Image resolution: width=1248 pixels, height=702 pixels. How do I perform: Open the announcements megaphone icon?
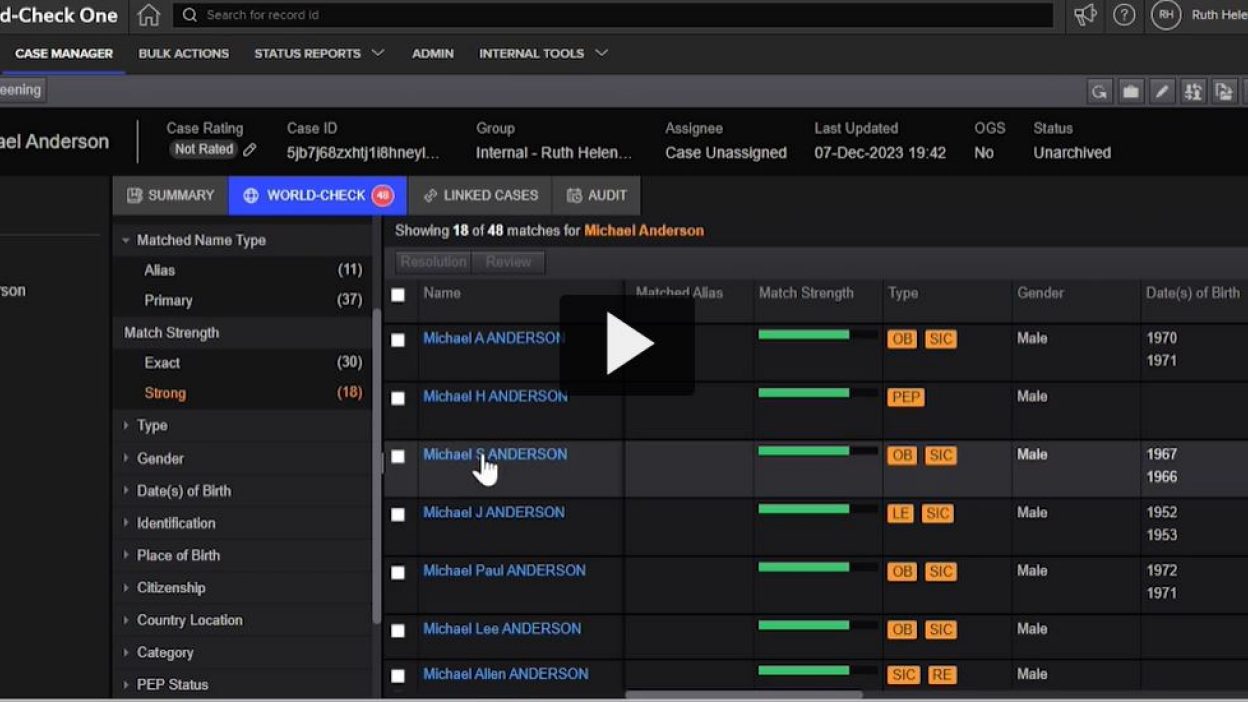click(x=1085, y=15)
